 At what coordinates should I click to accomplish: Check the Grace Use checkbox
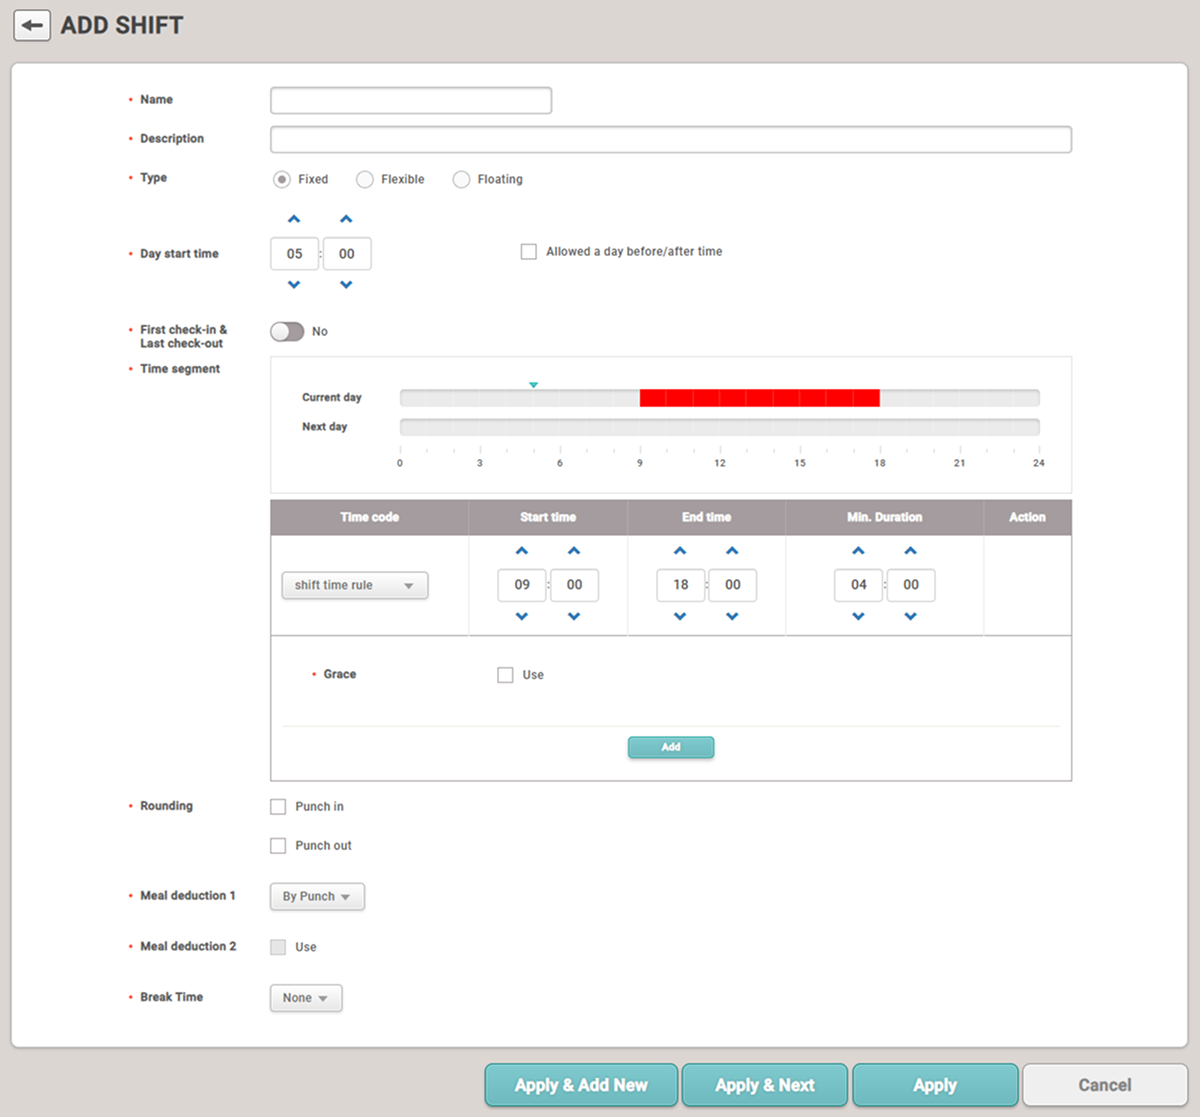(505, 675)
